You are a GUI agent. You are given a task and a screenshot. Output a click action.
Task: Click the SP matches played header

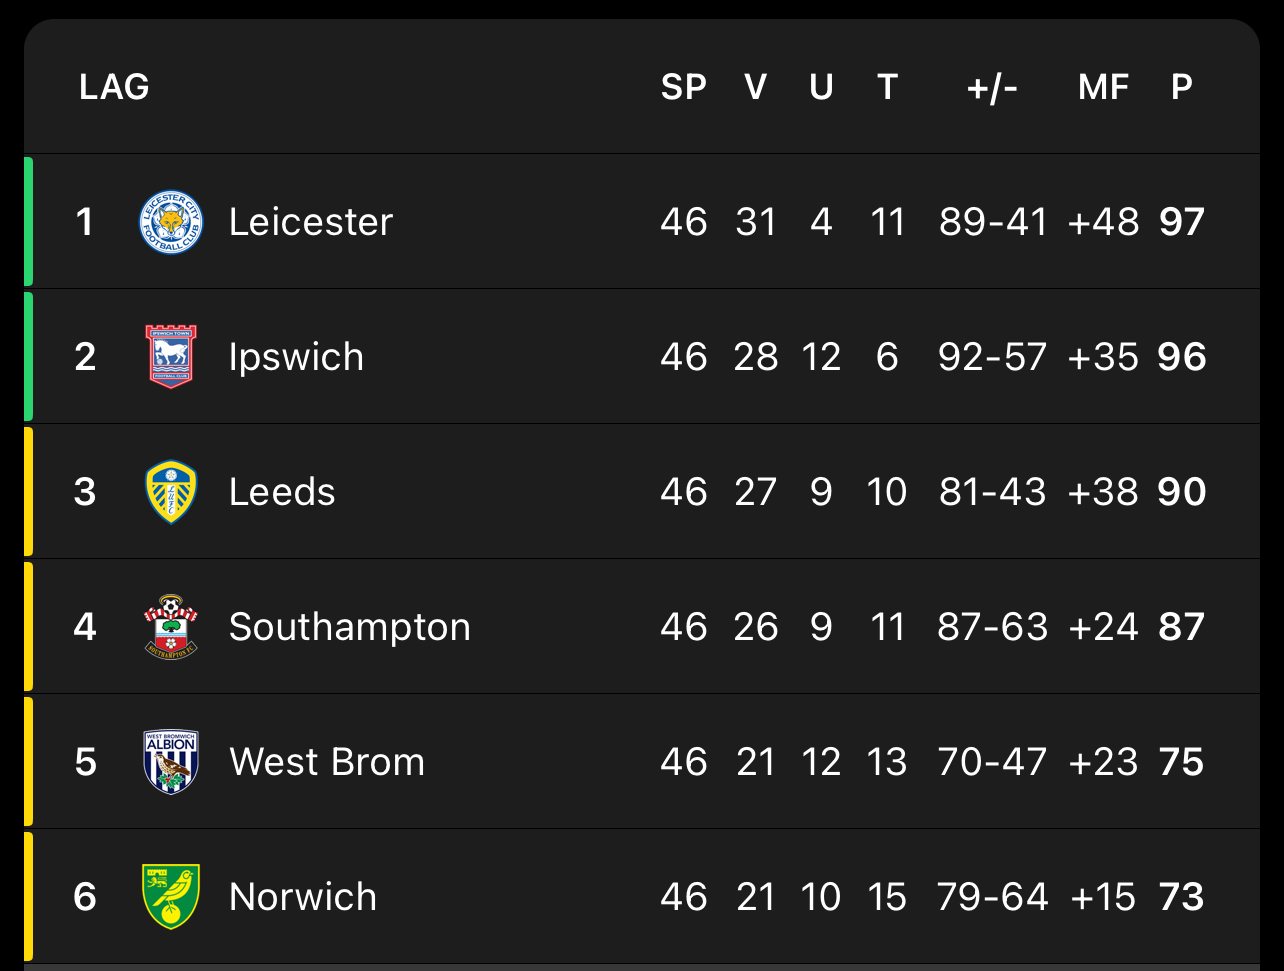pos(683,88)
